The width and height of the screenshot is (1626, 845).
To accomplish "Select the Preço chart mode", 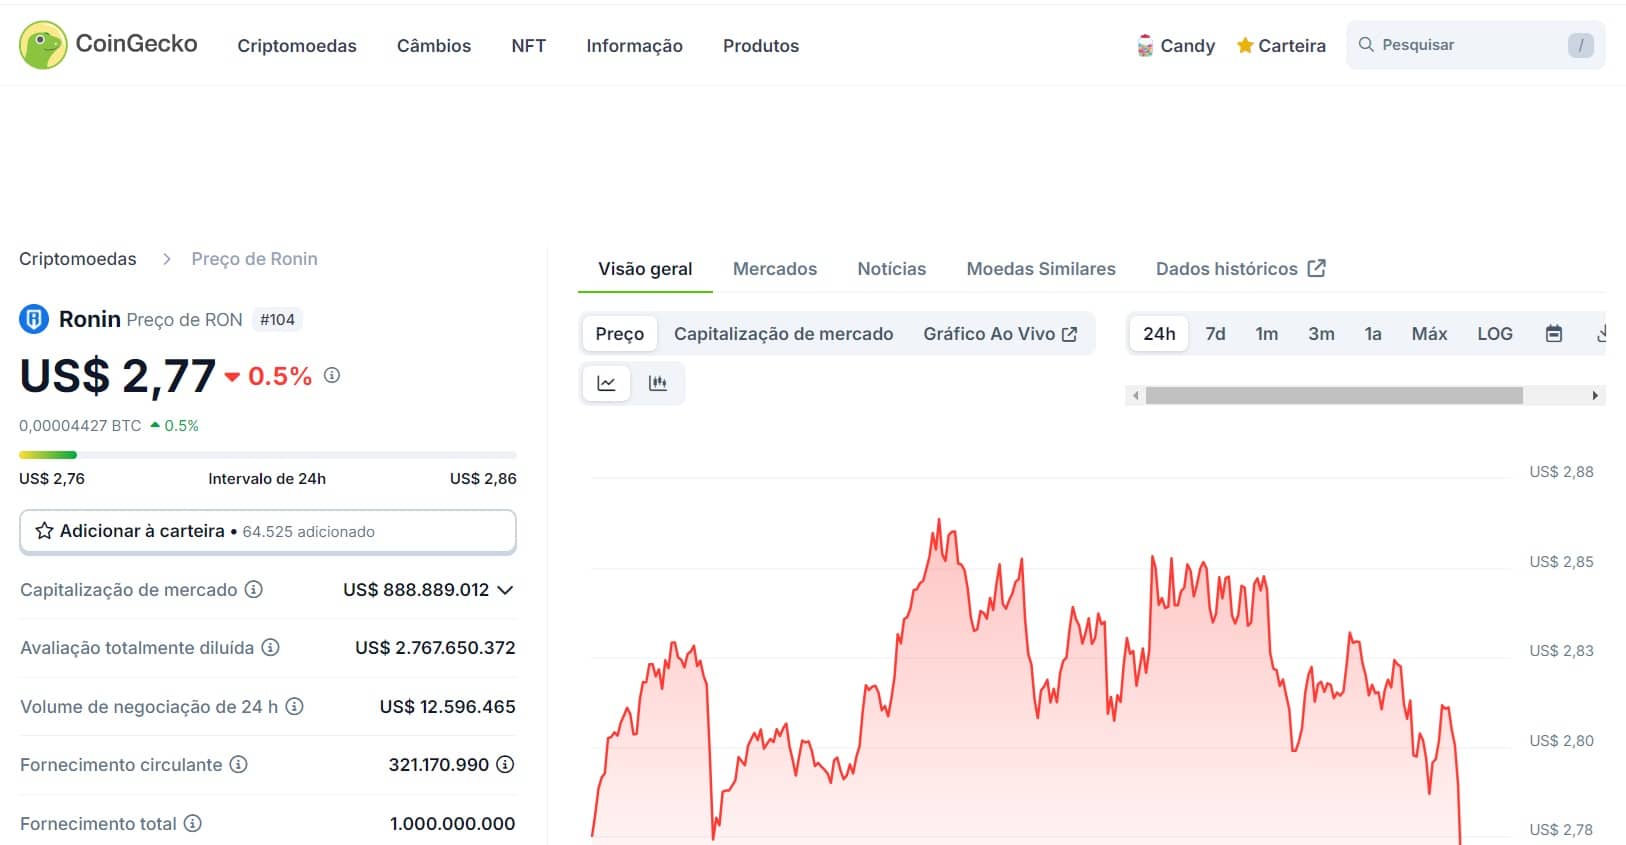I will [620, 334].
